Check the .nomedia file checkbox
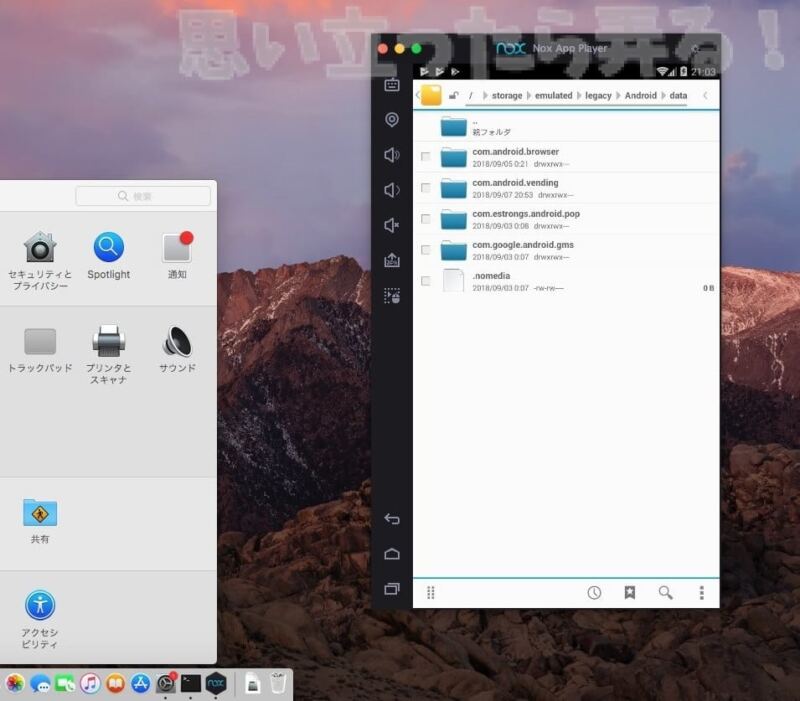Screen dimensions: 800x701 point(426,281)
